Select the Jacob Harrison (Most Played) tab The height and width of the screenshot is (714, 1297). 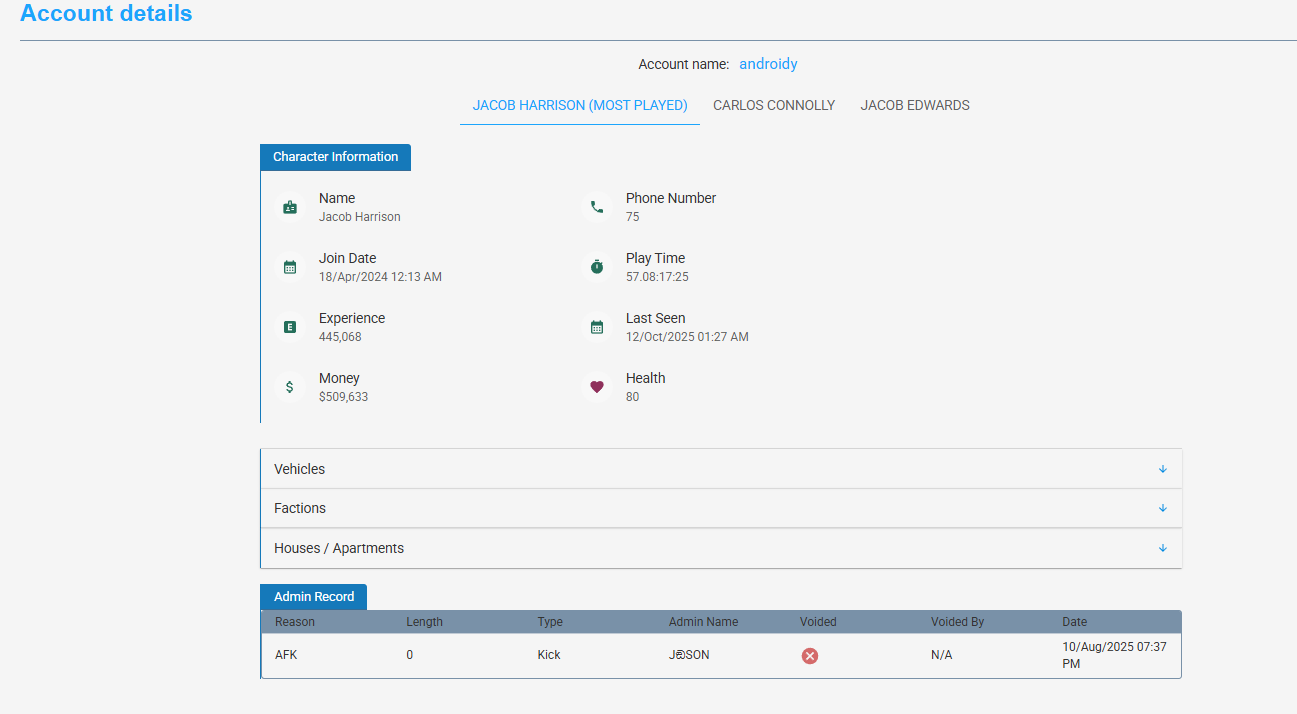coord(580,105)
